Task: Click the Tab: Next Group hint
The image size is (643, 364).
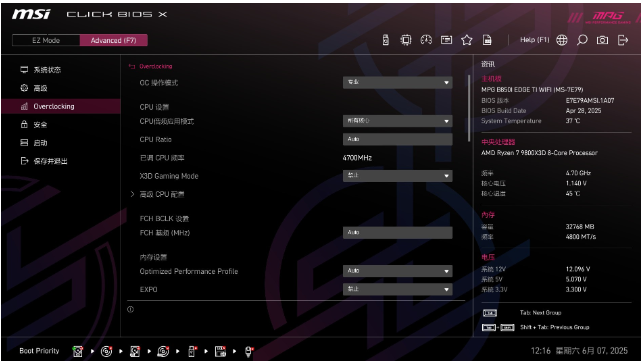Action: (x=540, y=313)
